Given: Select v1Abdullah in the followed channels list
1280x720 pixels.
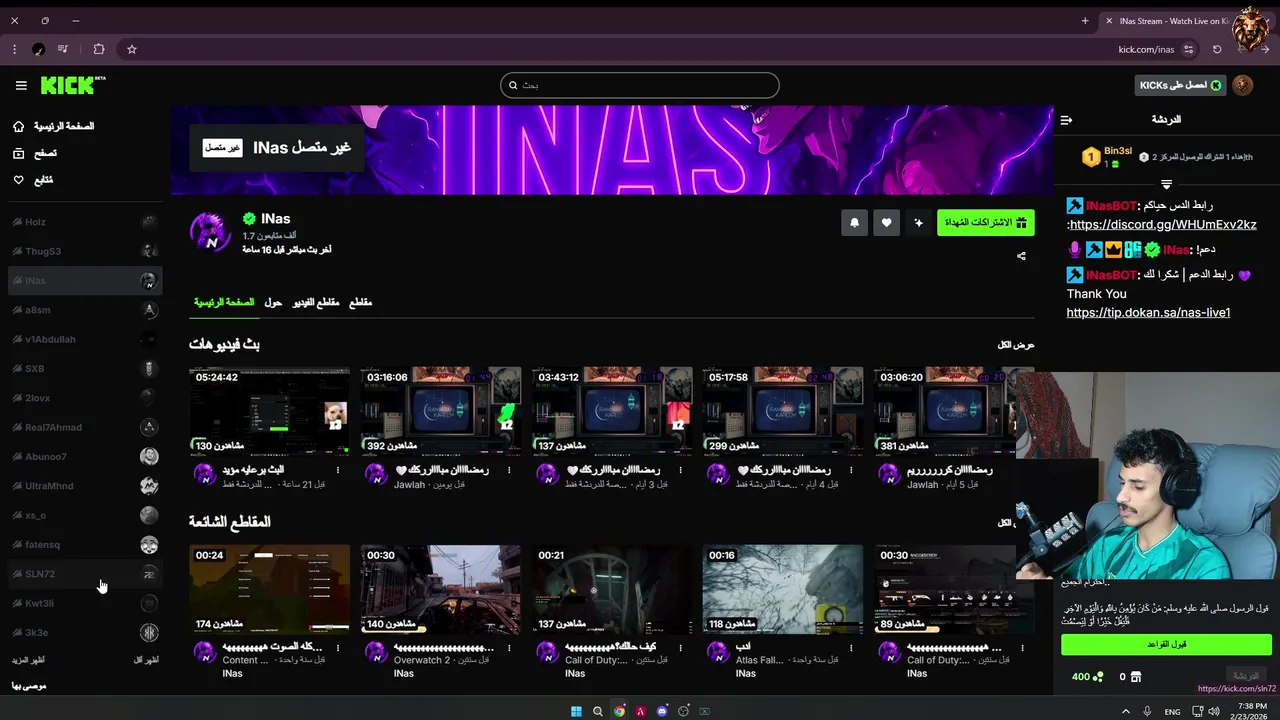Looking at the screenshot, I should [85, 339].
